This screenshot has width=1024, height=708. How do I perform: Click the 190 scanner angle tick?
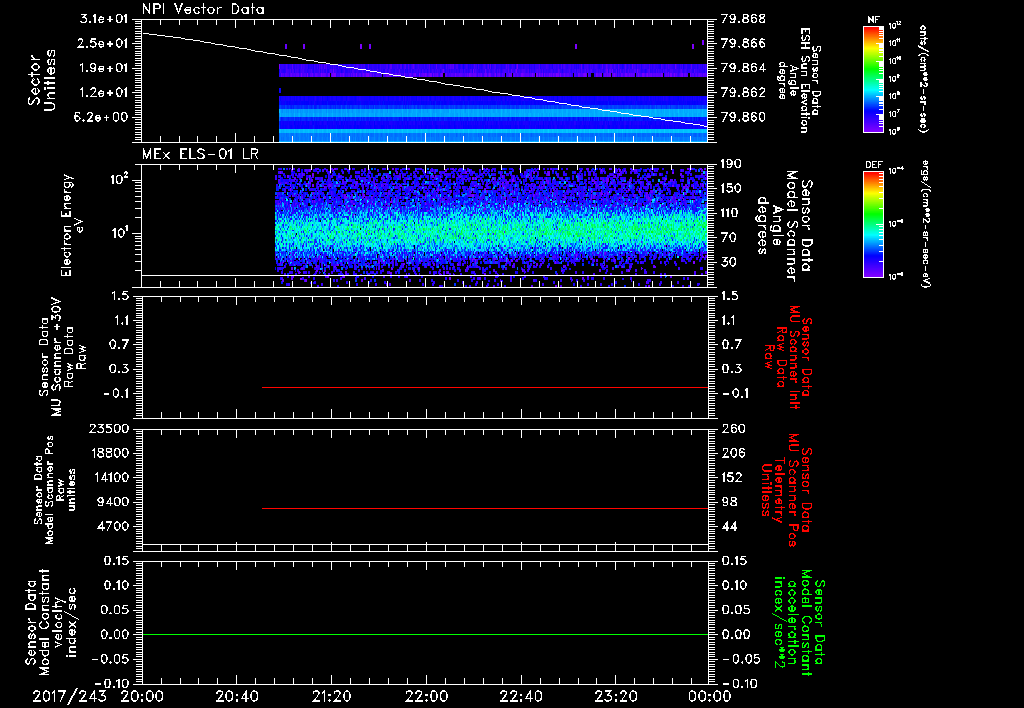coord(732,164)
